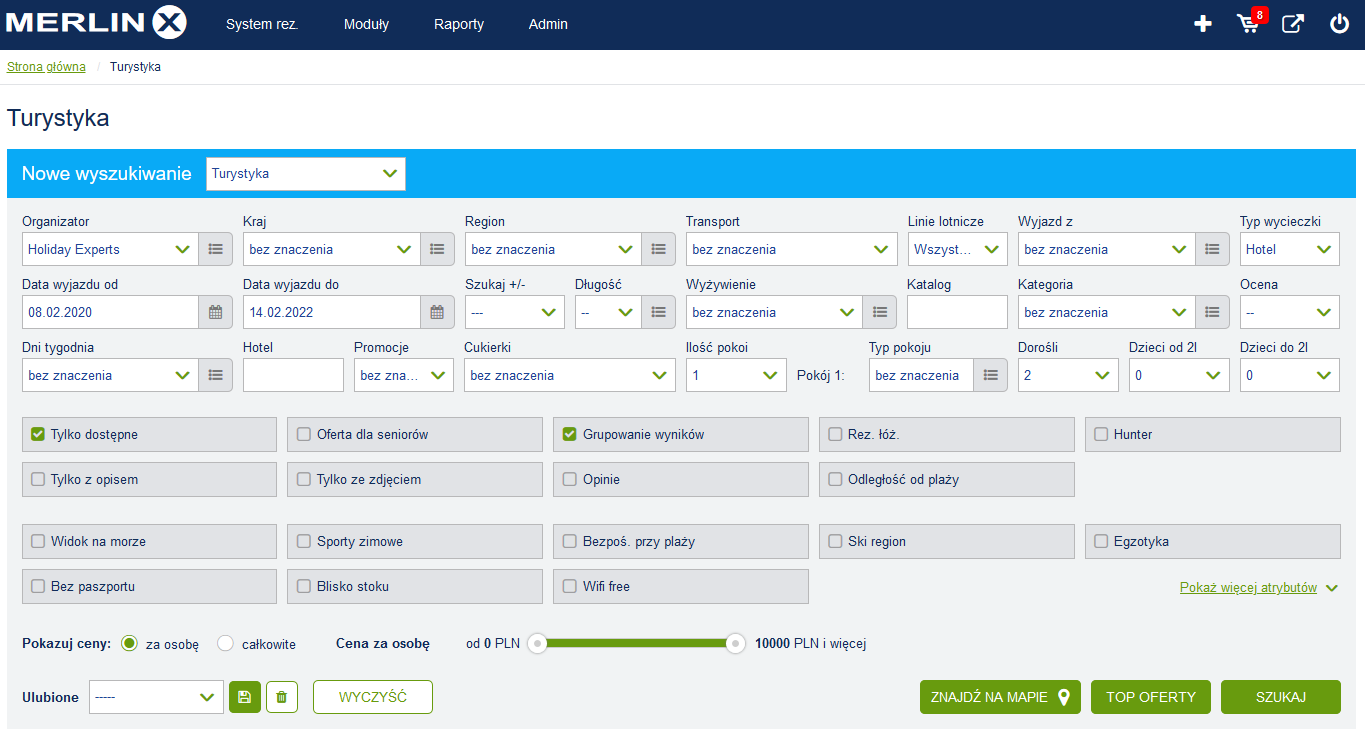Expand the Kraj dropdown
Image resolution: width=1365 pixels, height=735 pixels.
click(331, 249)
